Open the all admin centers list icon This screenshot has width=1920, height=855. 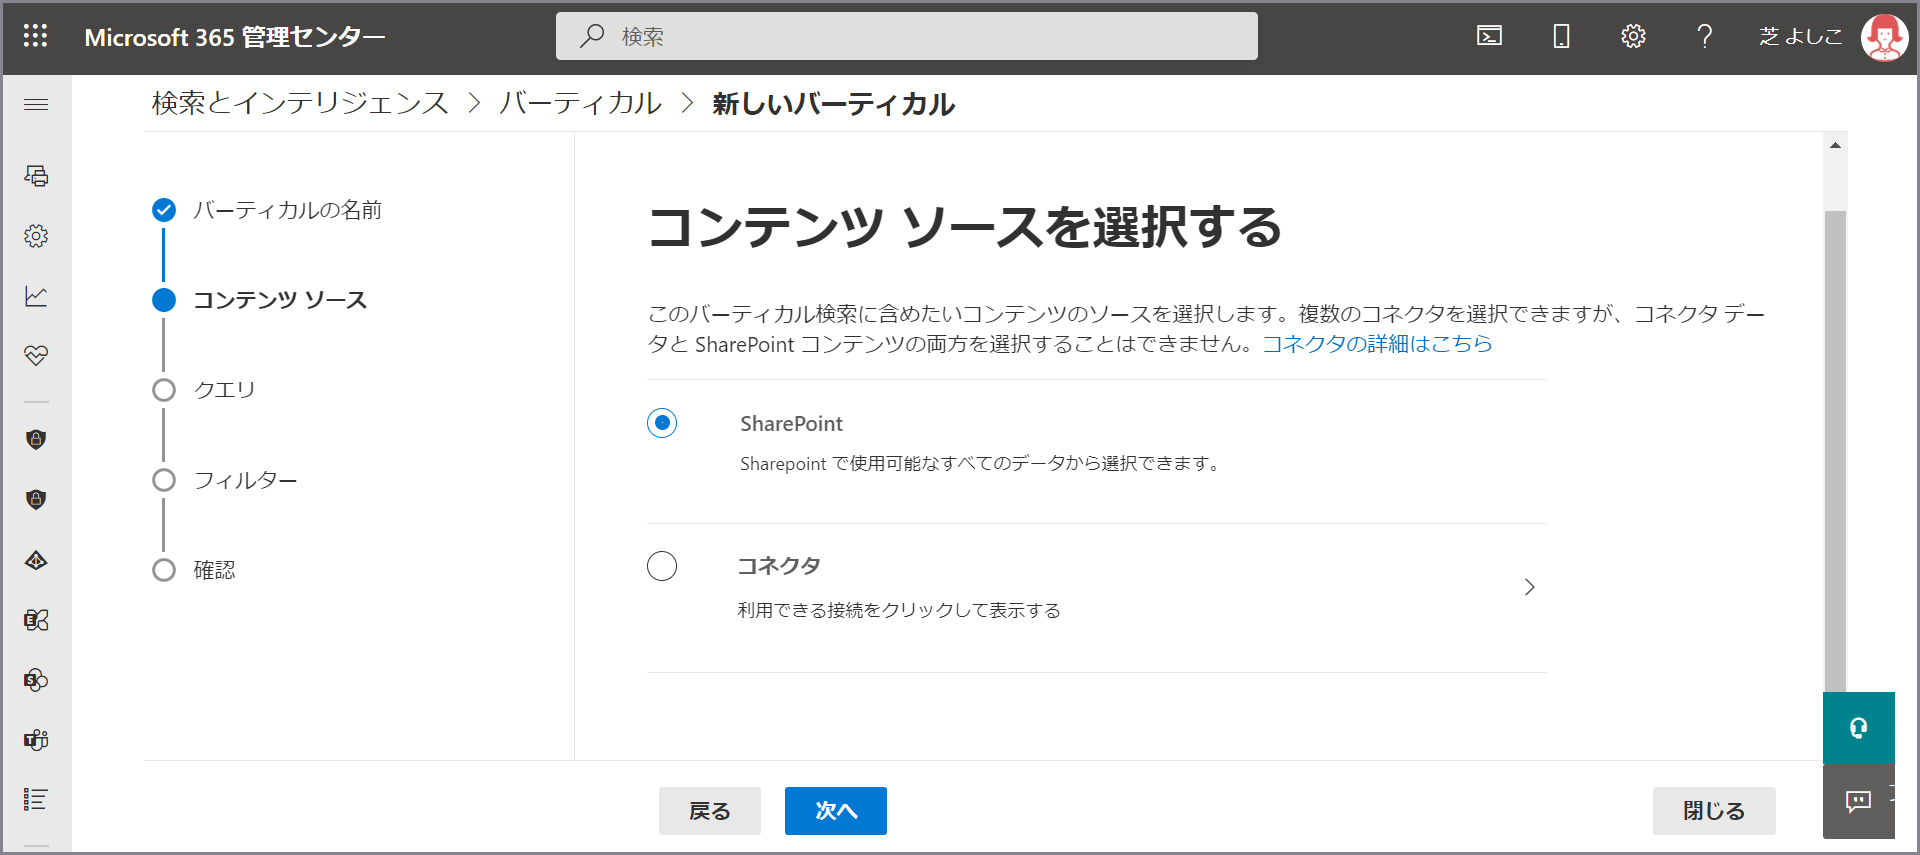point(36,799)
